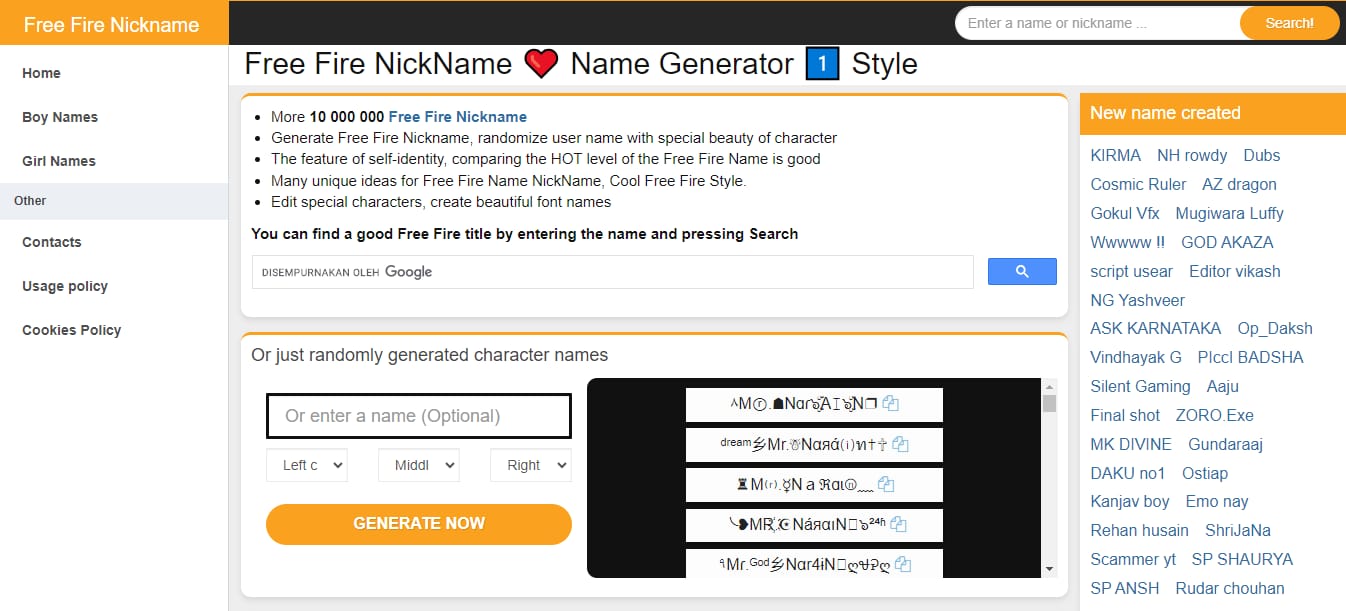
Task: Open the DAKU no1 name link
Action: coord(1128,474)
